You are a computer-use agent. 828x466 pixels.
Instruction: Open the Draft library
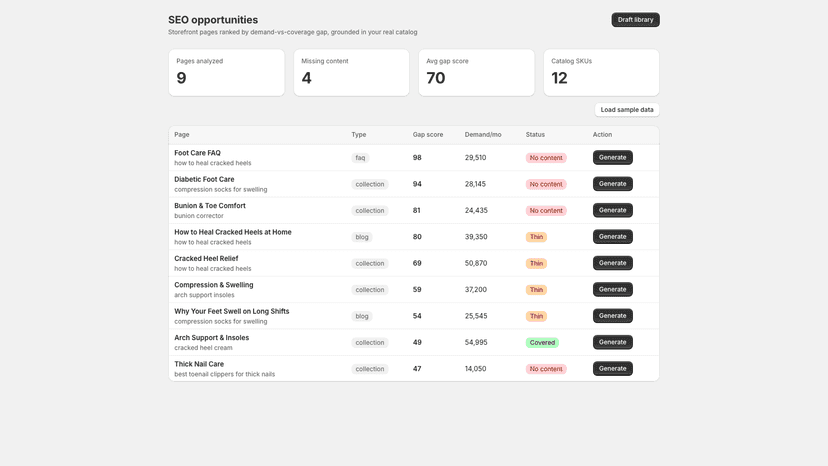[x=635, y=20]
